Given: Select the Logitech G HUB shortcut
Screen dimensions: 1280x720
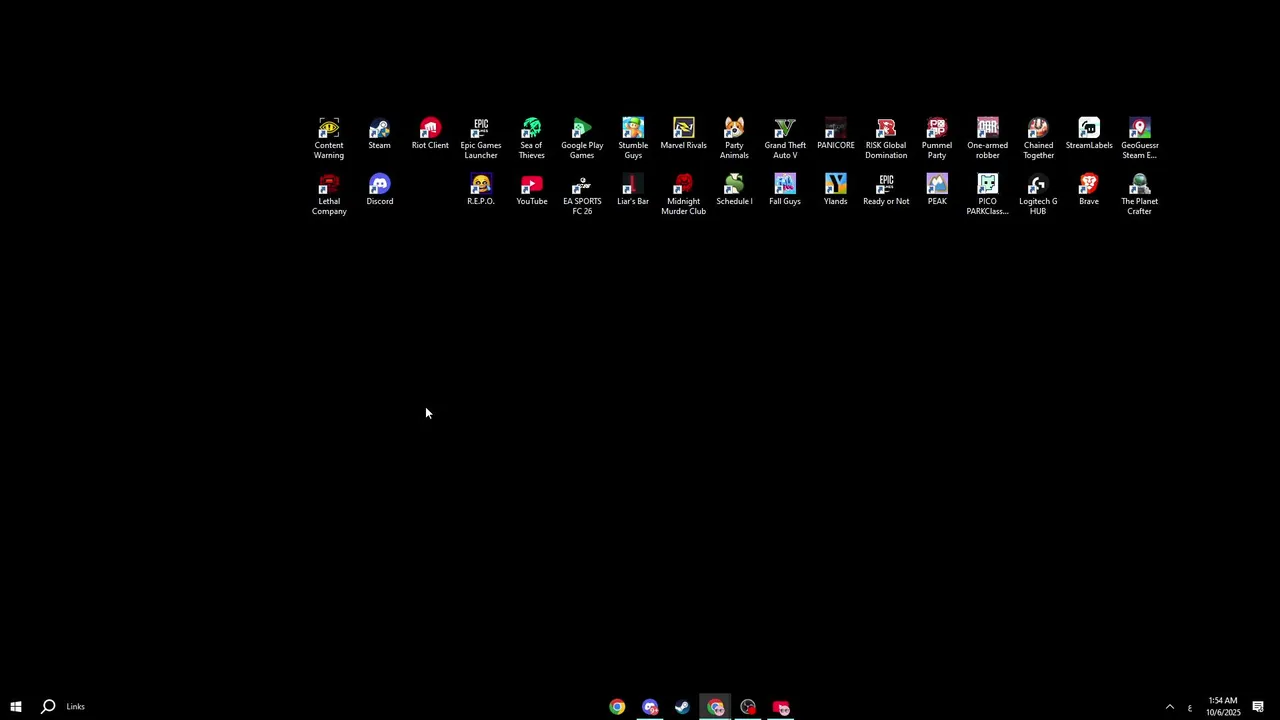Looking at the screenshot, I should pos(1038,194).
